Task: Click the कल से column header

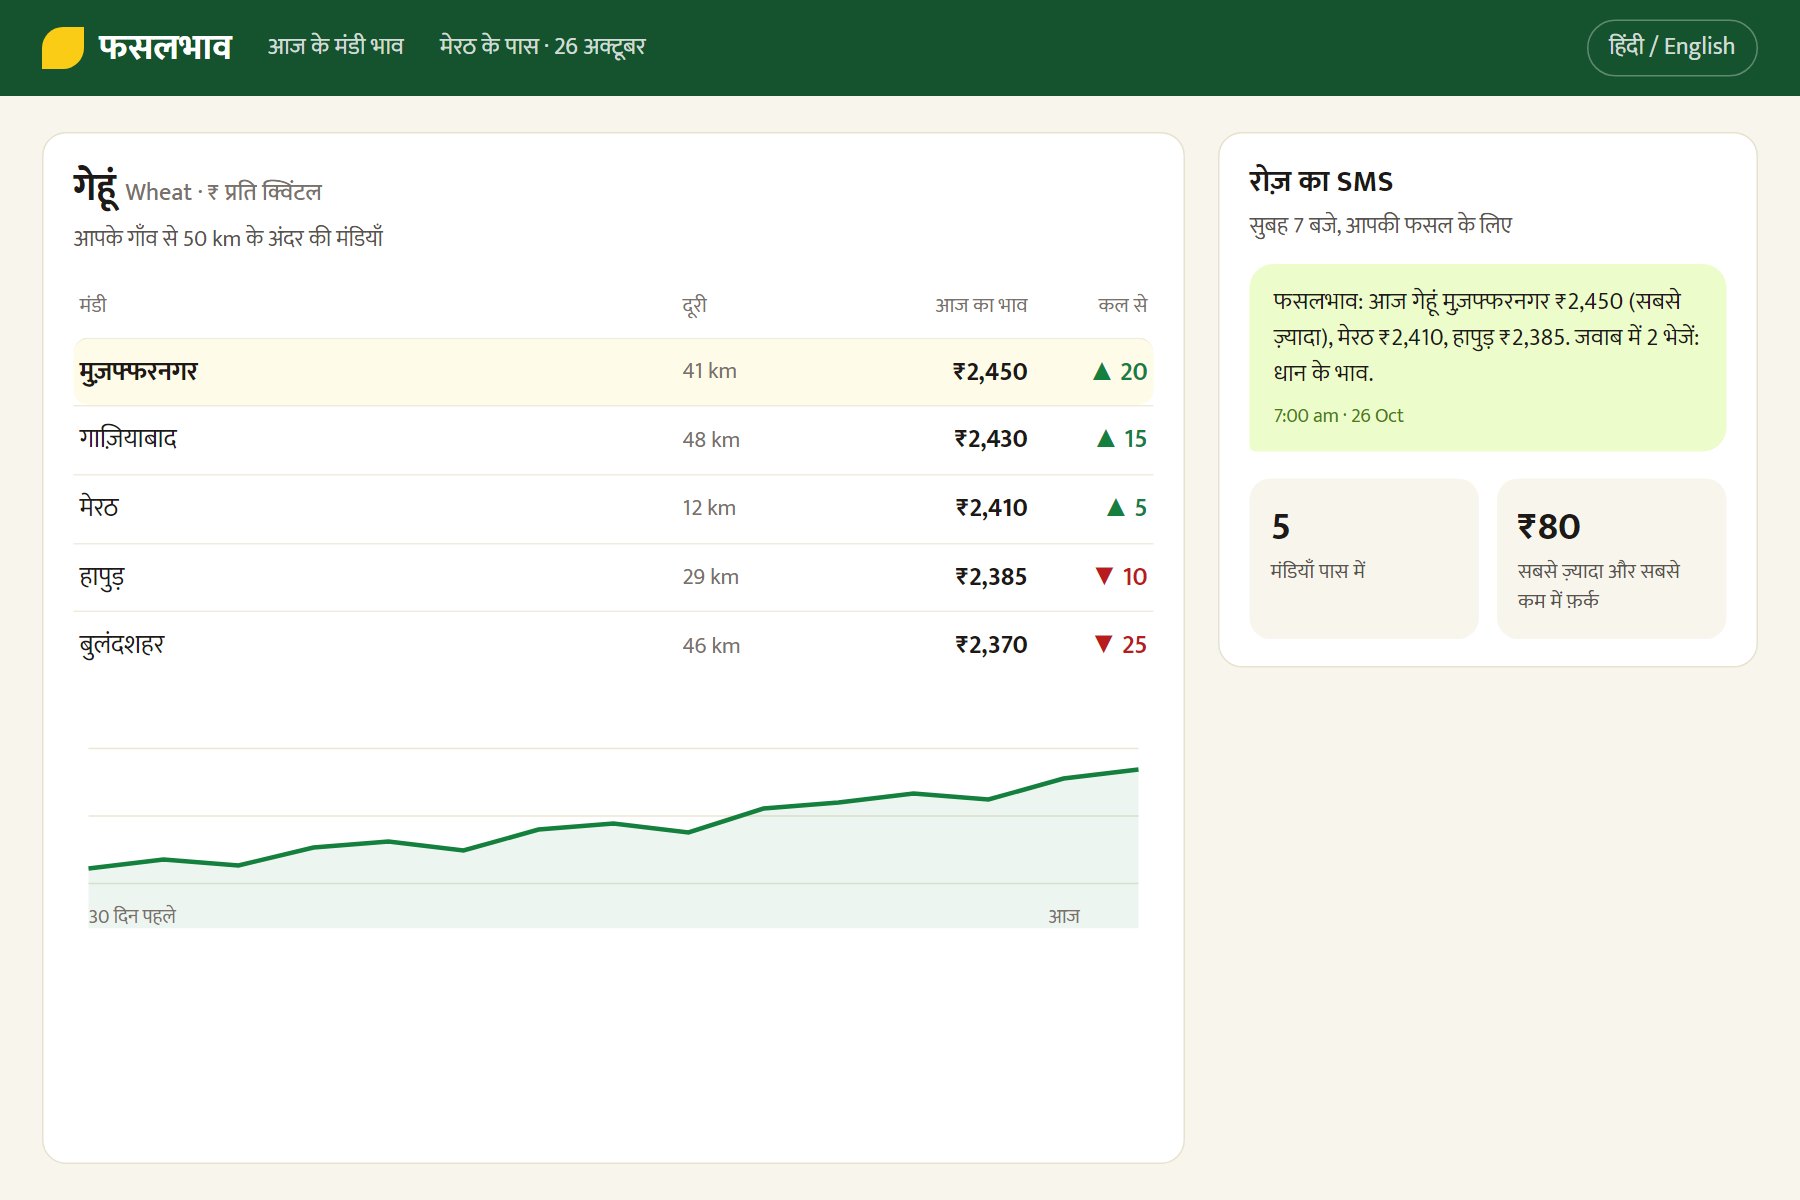Action: click(x=1122, y=304)
